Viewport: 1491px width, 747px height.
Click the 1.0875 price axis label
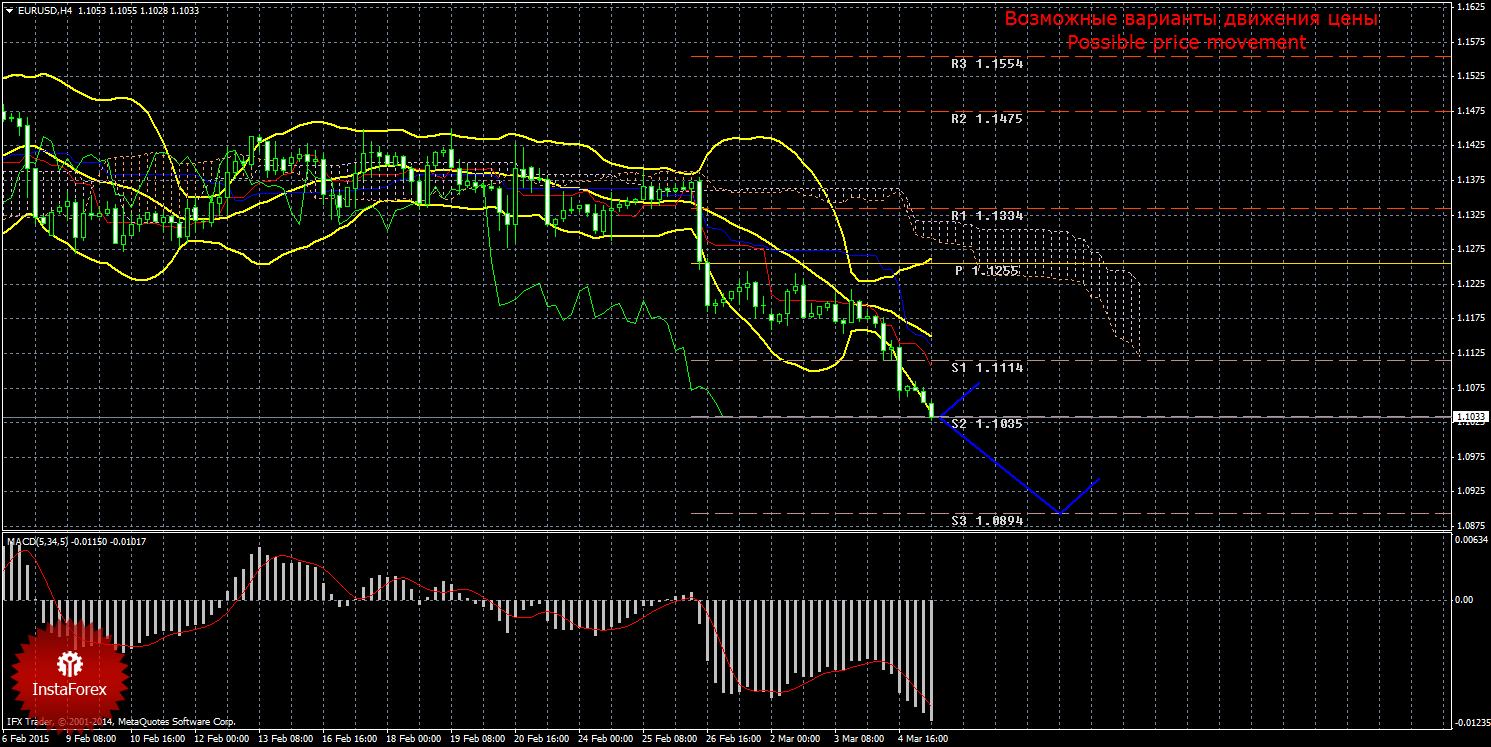[1470, 525]
